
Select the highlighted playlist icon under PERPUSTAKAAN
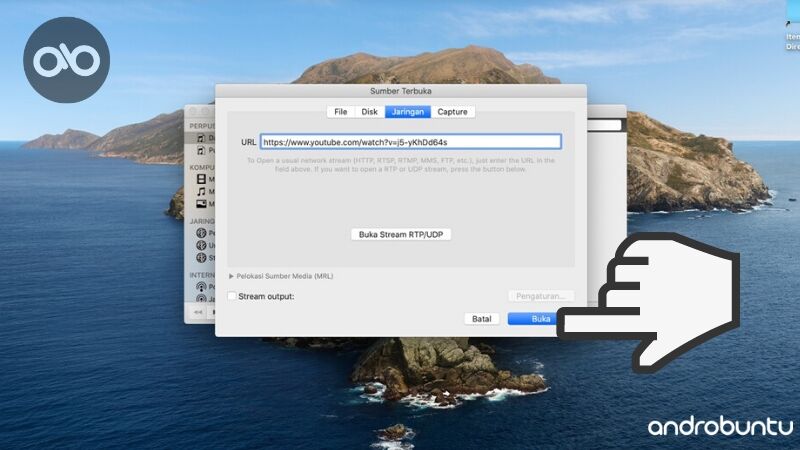201,138
